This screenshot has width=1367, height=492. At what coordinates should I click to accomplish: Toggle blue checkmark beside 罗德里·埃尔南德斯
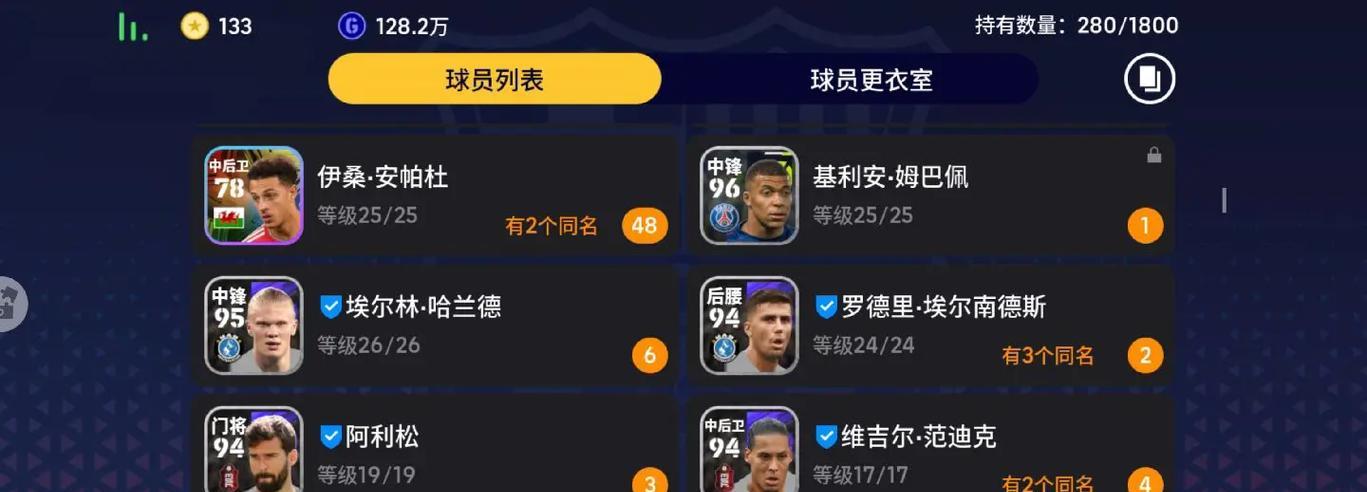[x=825, y=306]
